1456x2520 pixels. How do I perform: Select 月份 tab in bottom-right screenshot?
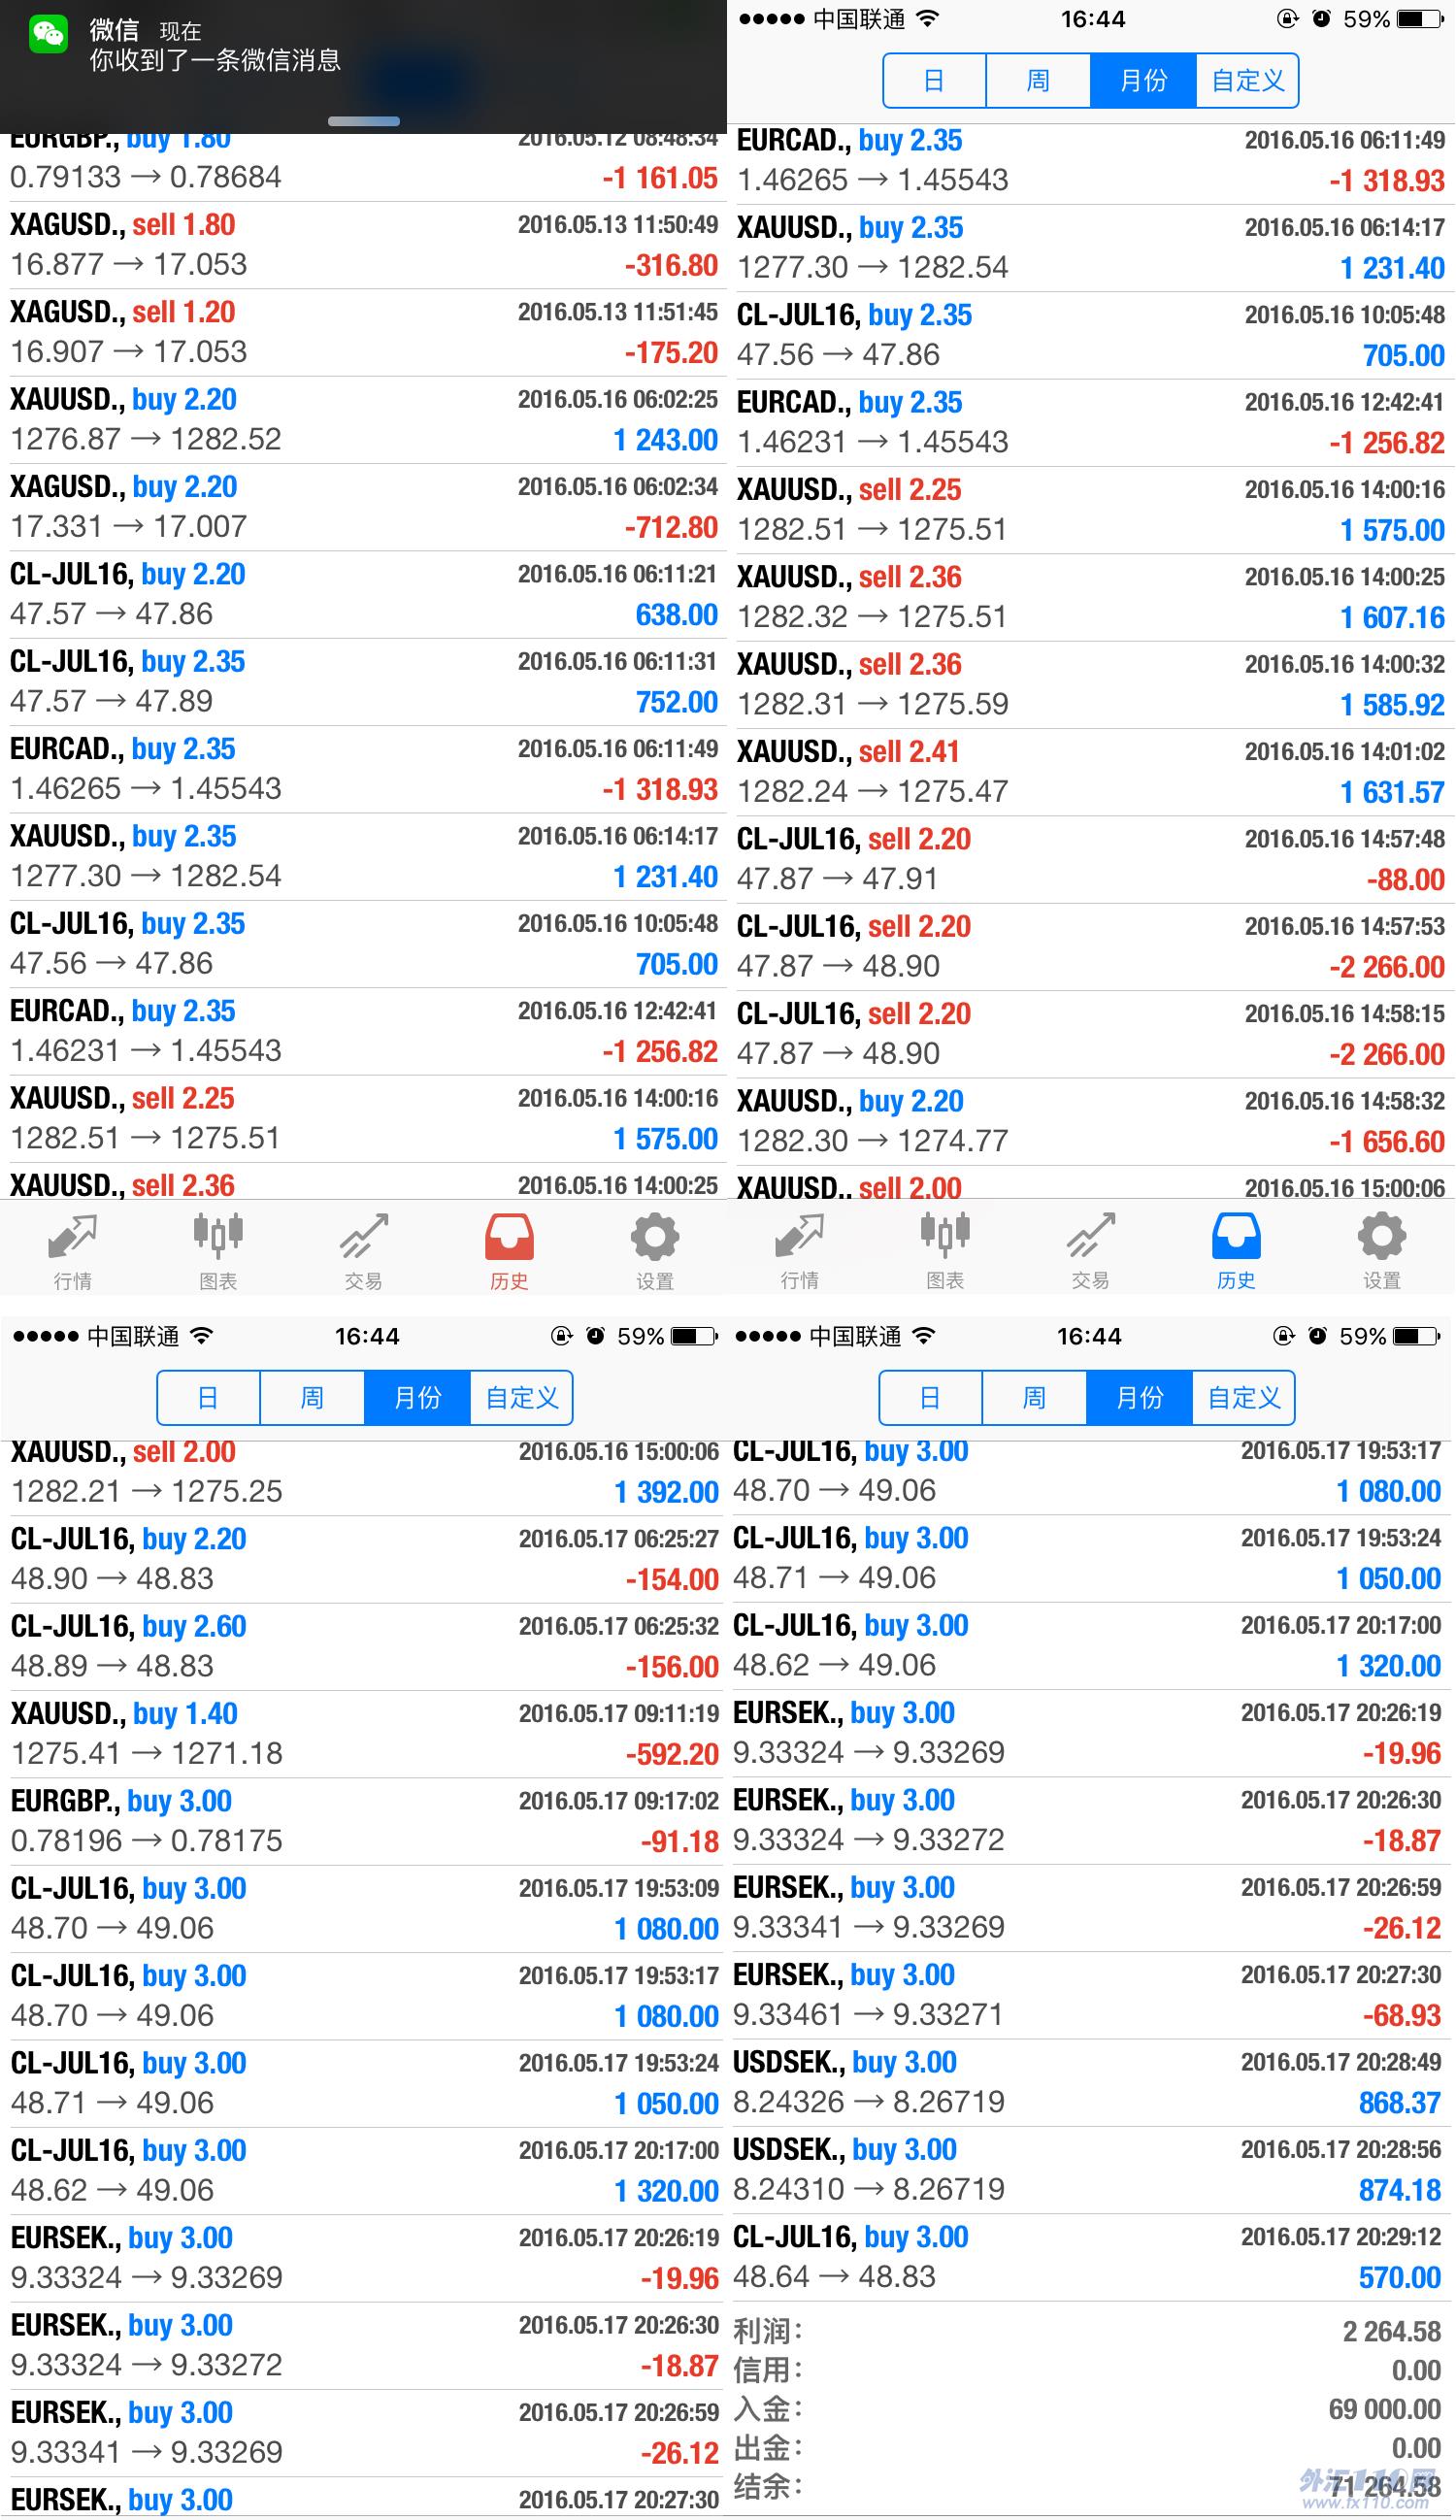1139,1397
